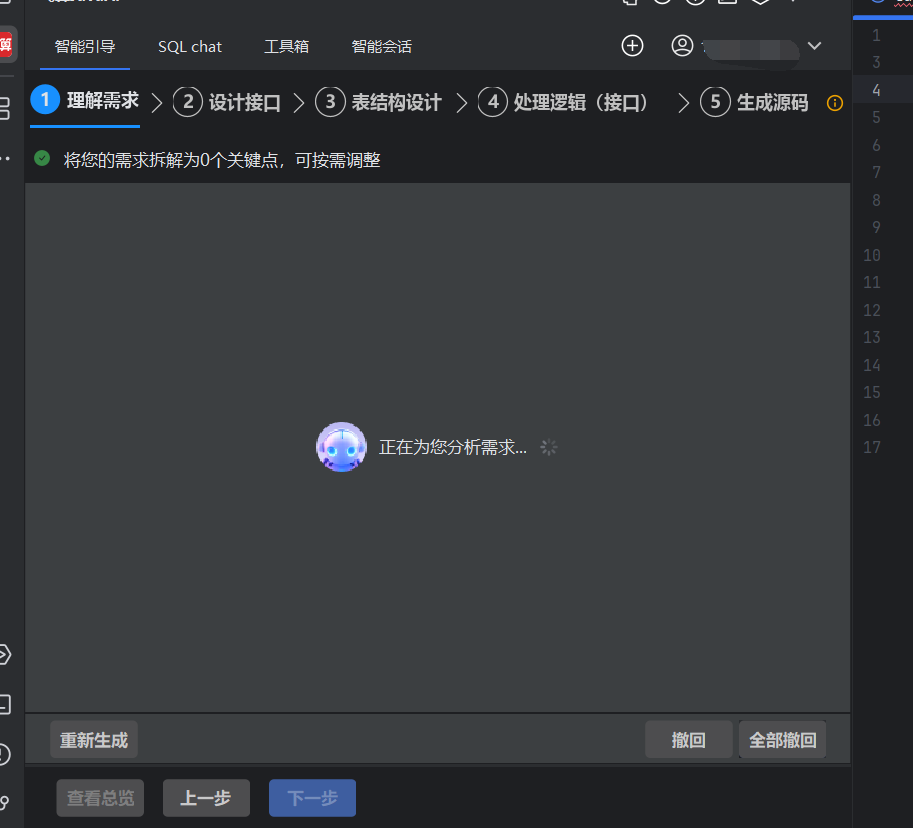Click the robot assistant avatar icon
Image resolution: width=913 pixels, height=828 pixels.
point(341,446)
